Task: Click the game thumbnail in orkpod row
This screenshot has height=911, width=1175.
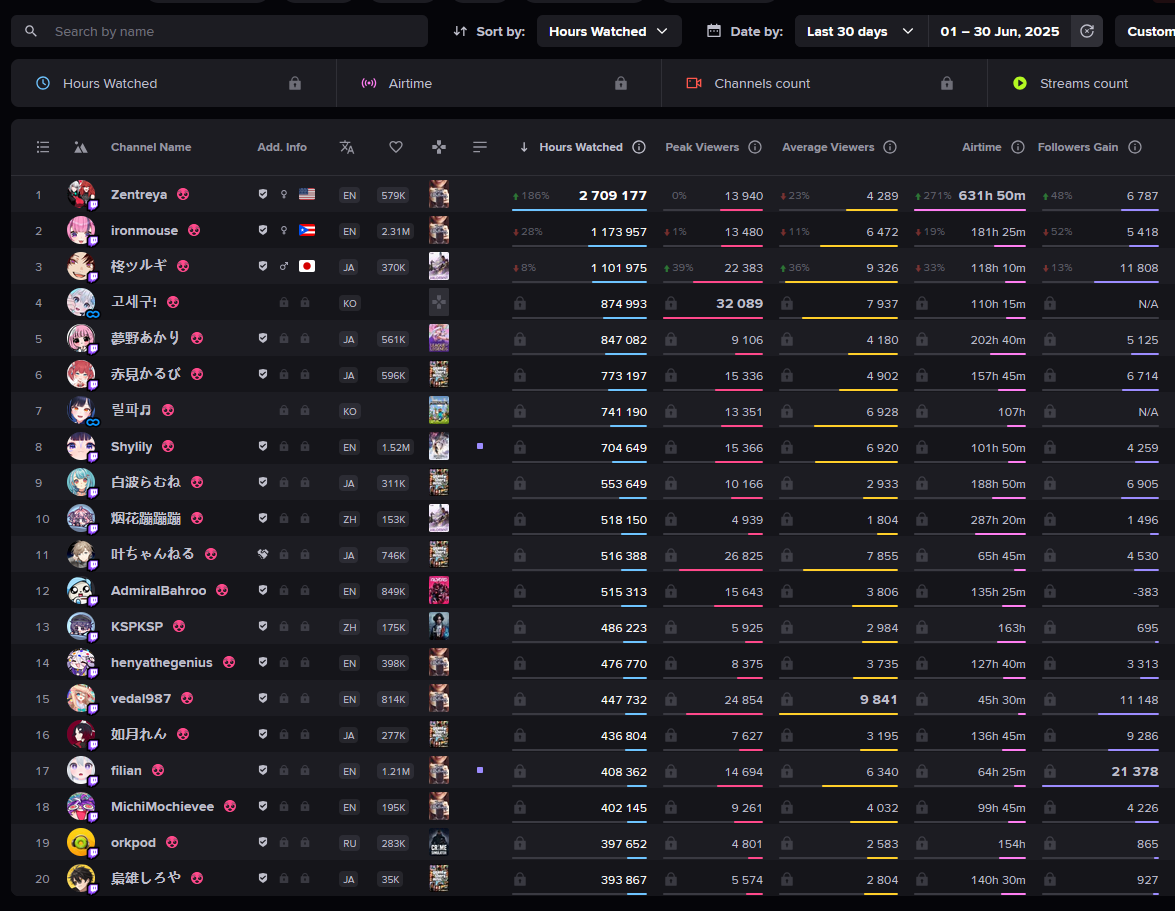Action: click(x=439, y=843)
